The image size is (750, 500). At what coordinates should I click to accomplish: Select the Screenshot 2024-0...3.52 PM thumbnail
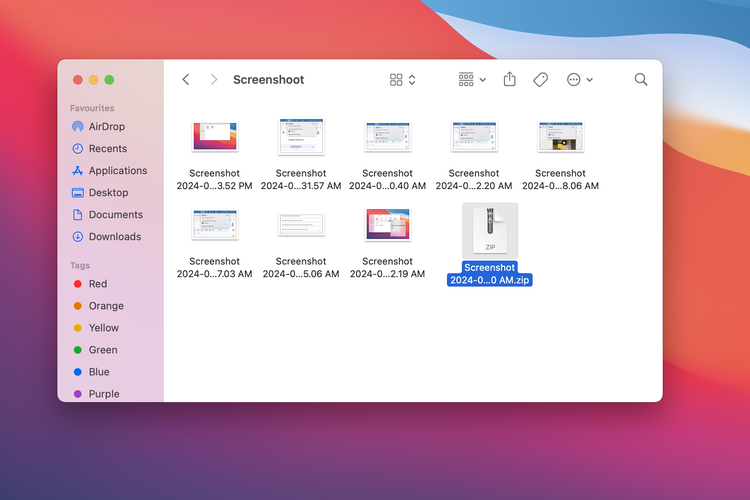(214, 137)
